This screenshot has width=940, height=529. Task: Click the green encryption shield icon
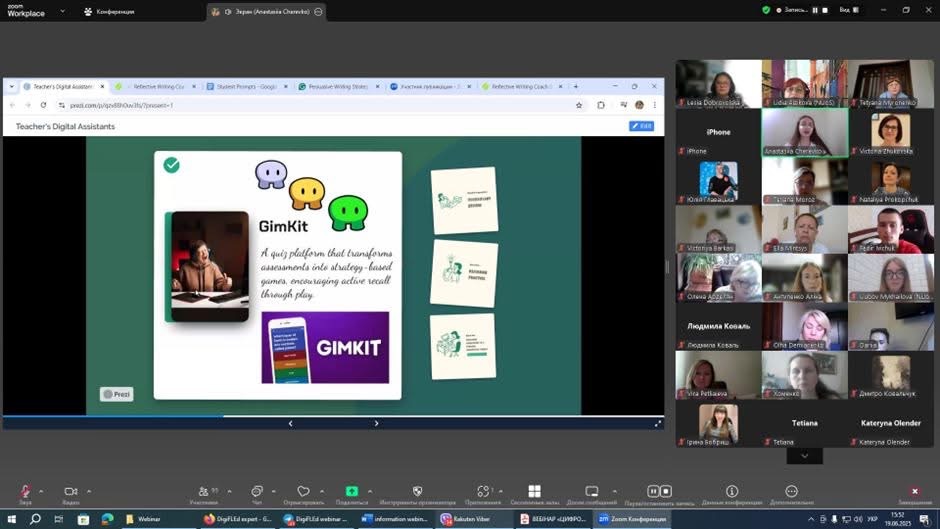click(x=766, y=10)
